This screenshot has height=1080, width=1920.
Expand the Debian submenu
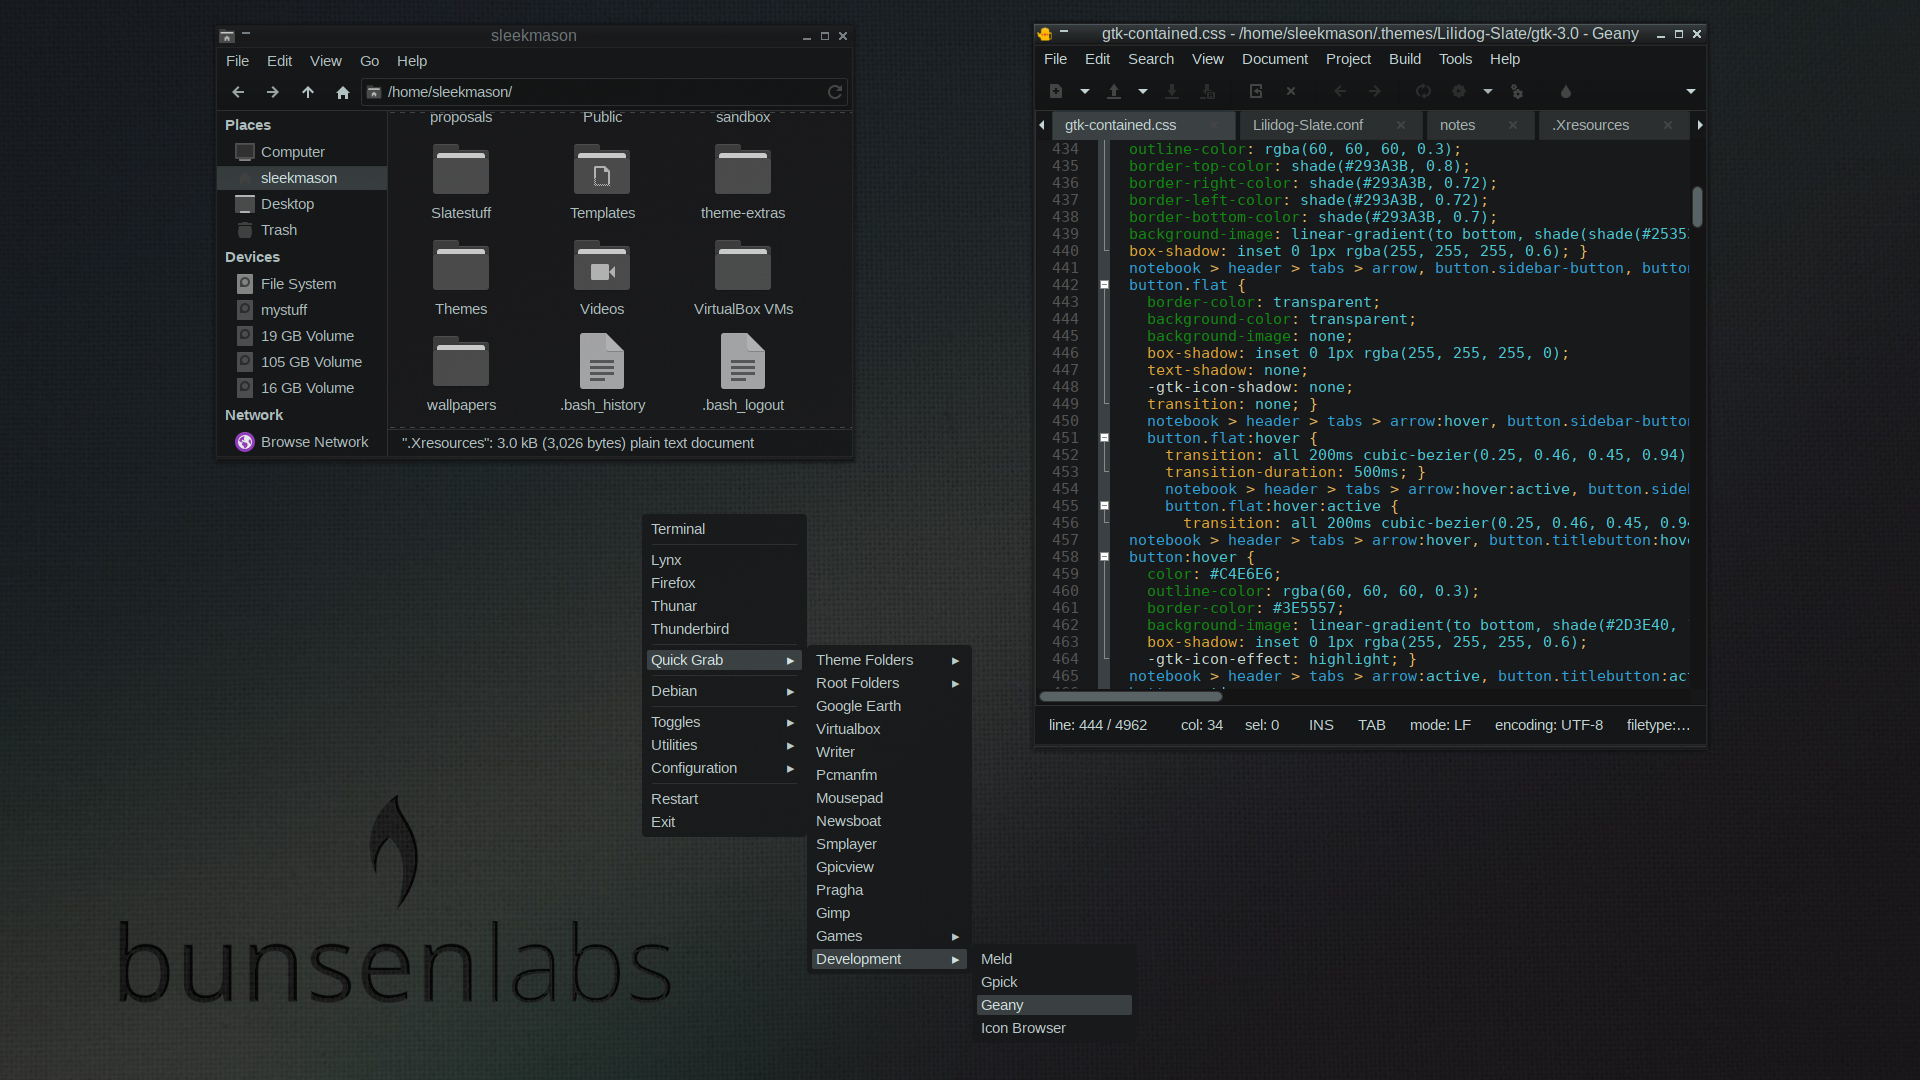pyautogui.click(x=722, y=691)
